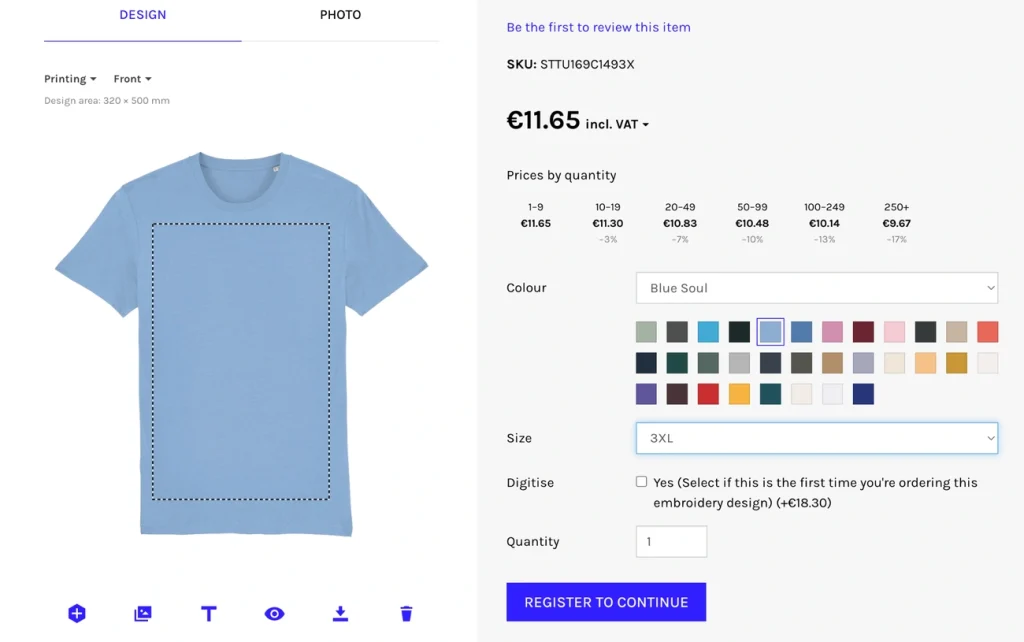Expand the Front placement selector
Image resolution: width=1024 pixels, height=642 pixels.
click(x=131, y=78)
